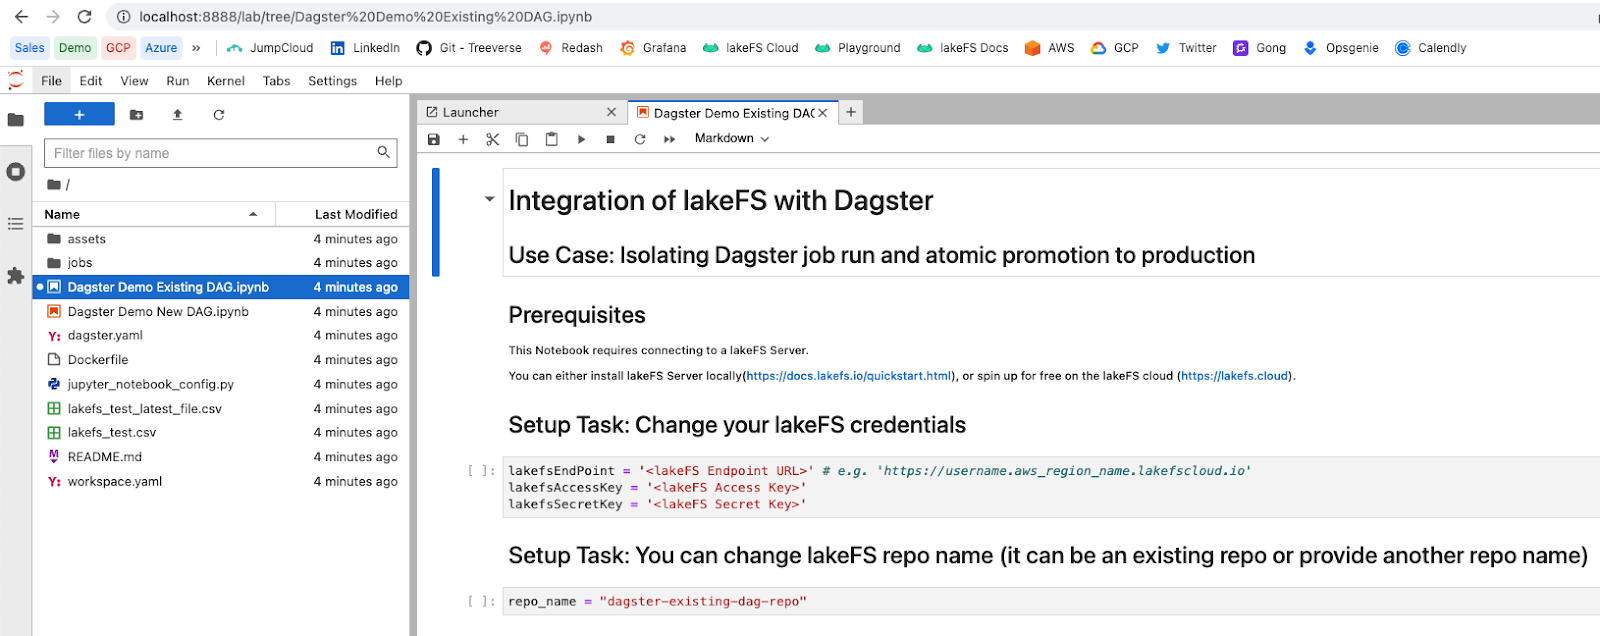
Task: Show more bookmarks chevron
Action: (x=196, y=48)
